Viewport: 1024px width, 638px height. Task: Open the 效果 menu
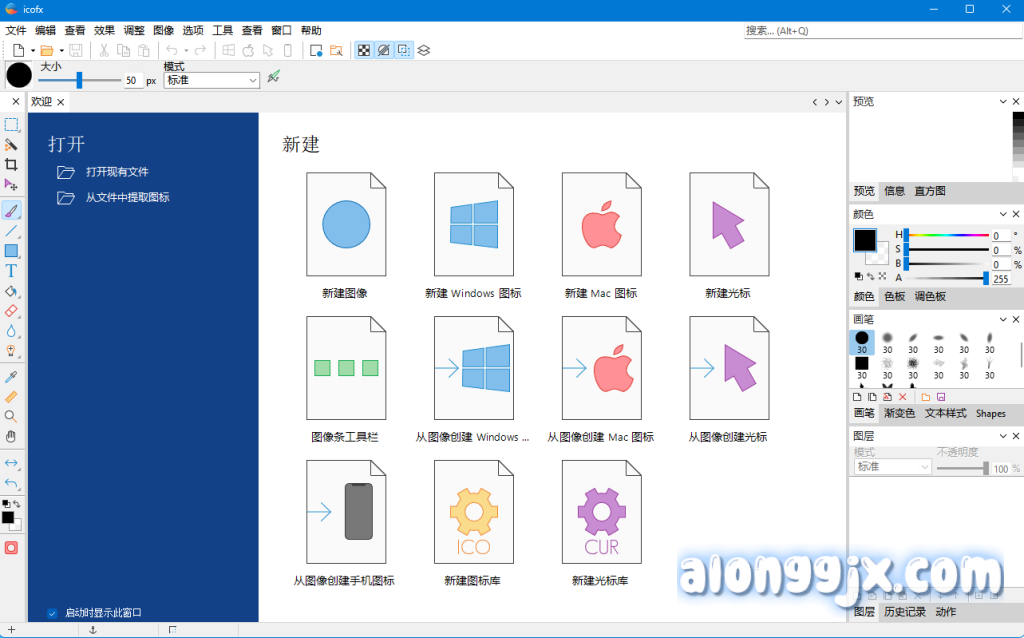click(x=104, y=31)
